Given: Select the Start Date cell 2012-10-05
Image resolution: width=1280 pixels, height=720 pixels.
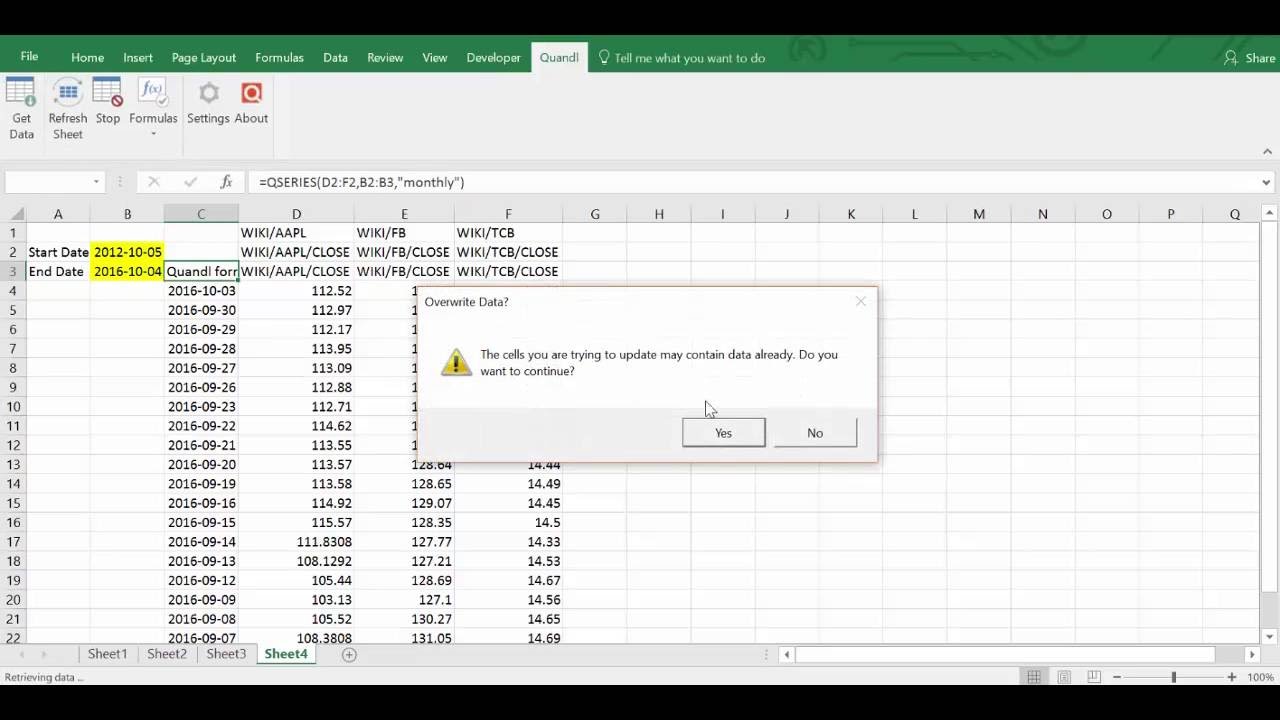Looking at the screenshot, I should [127, 252].
